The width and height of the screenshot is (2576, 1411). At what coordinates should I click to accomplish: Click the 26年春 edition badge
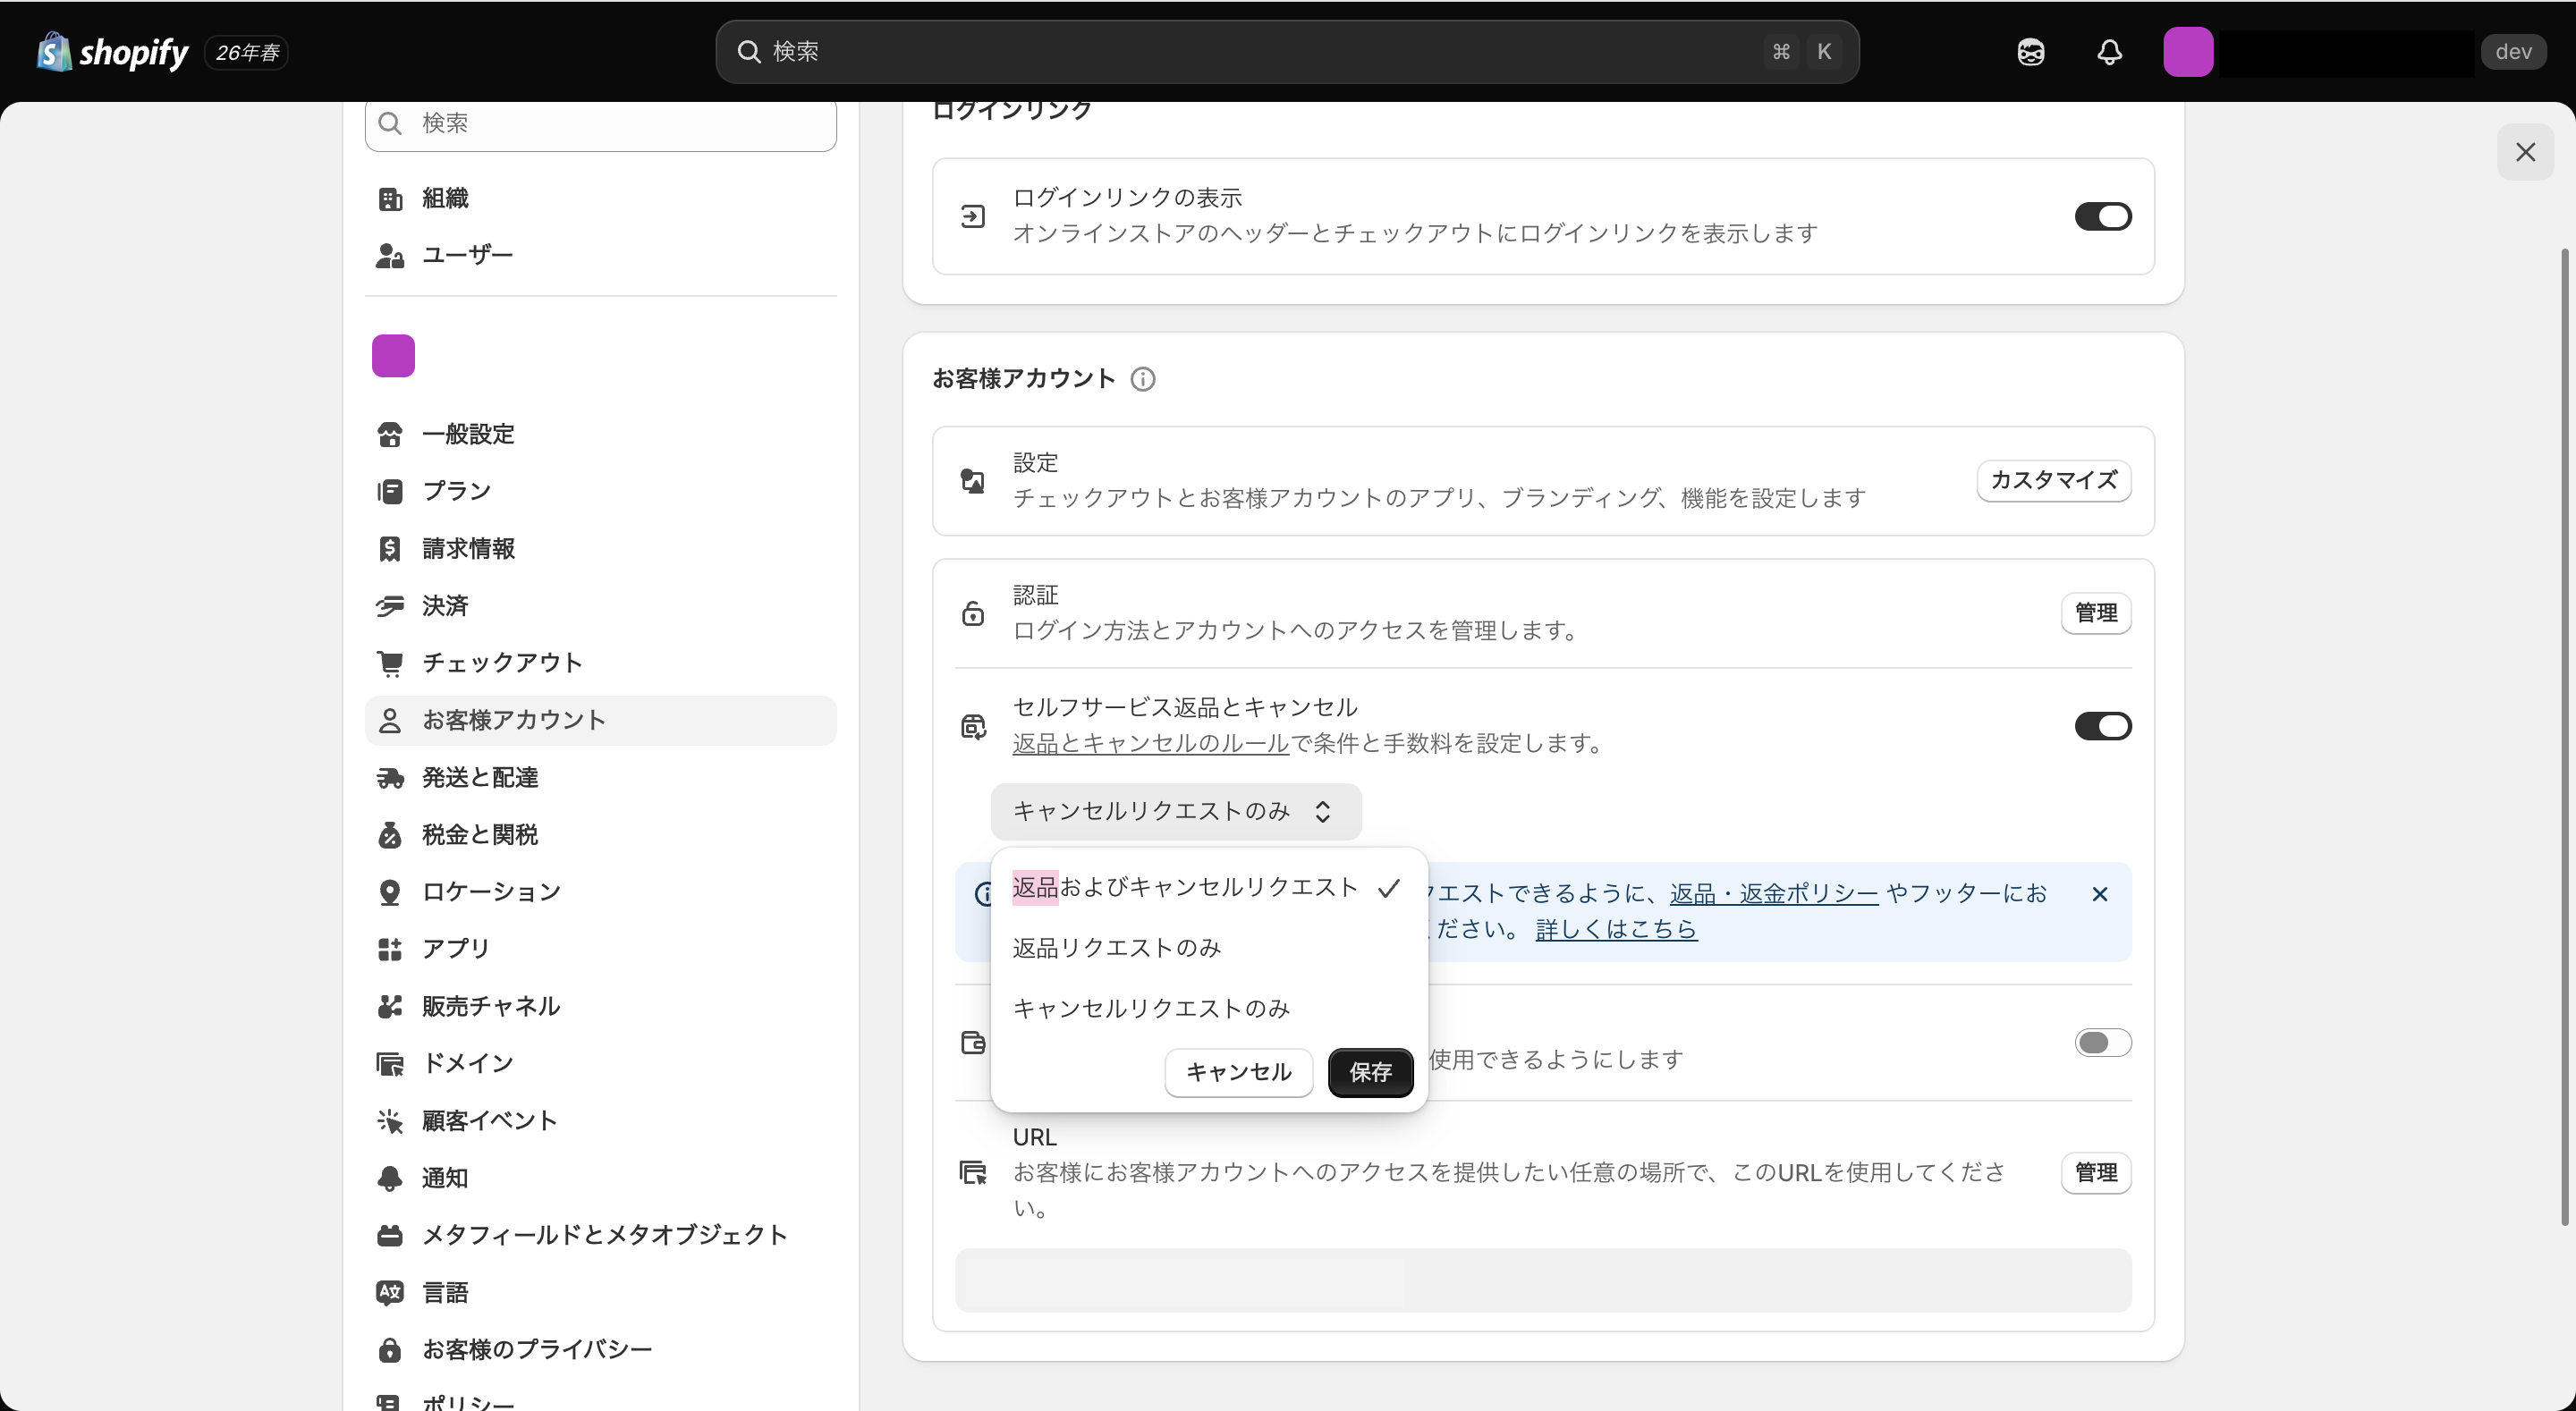(x=246, y=52)
